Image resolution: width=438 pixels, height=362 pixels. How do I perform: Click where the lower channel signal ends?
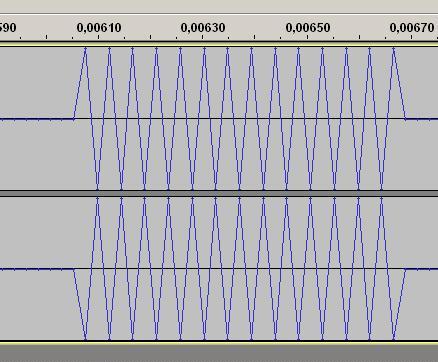(405, 269)
